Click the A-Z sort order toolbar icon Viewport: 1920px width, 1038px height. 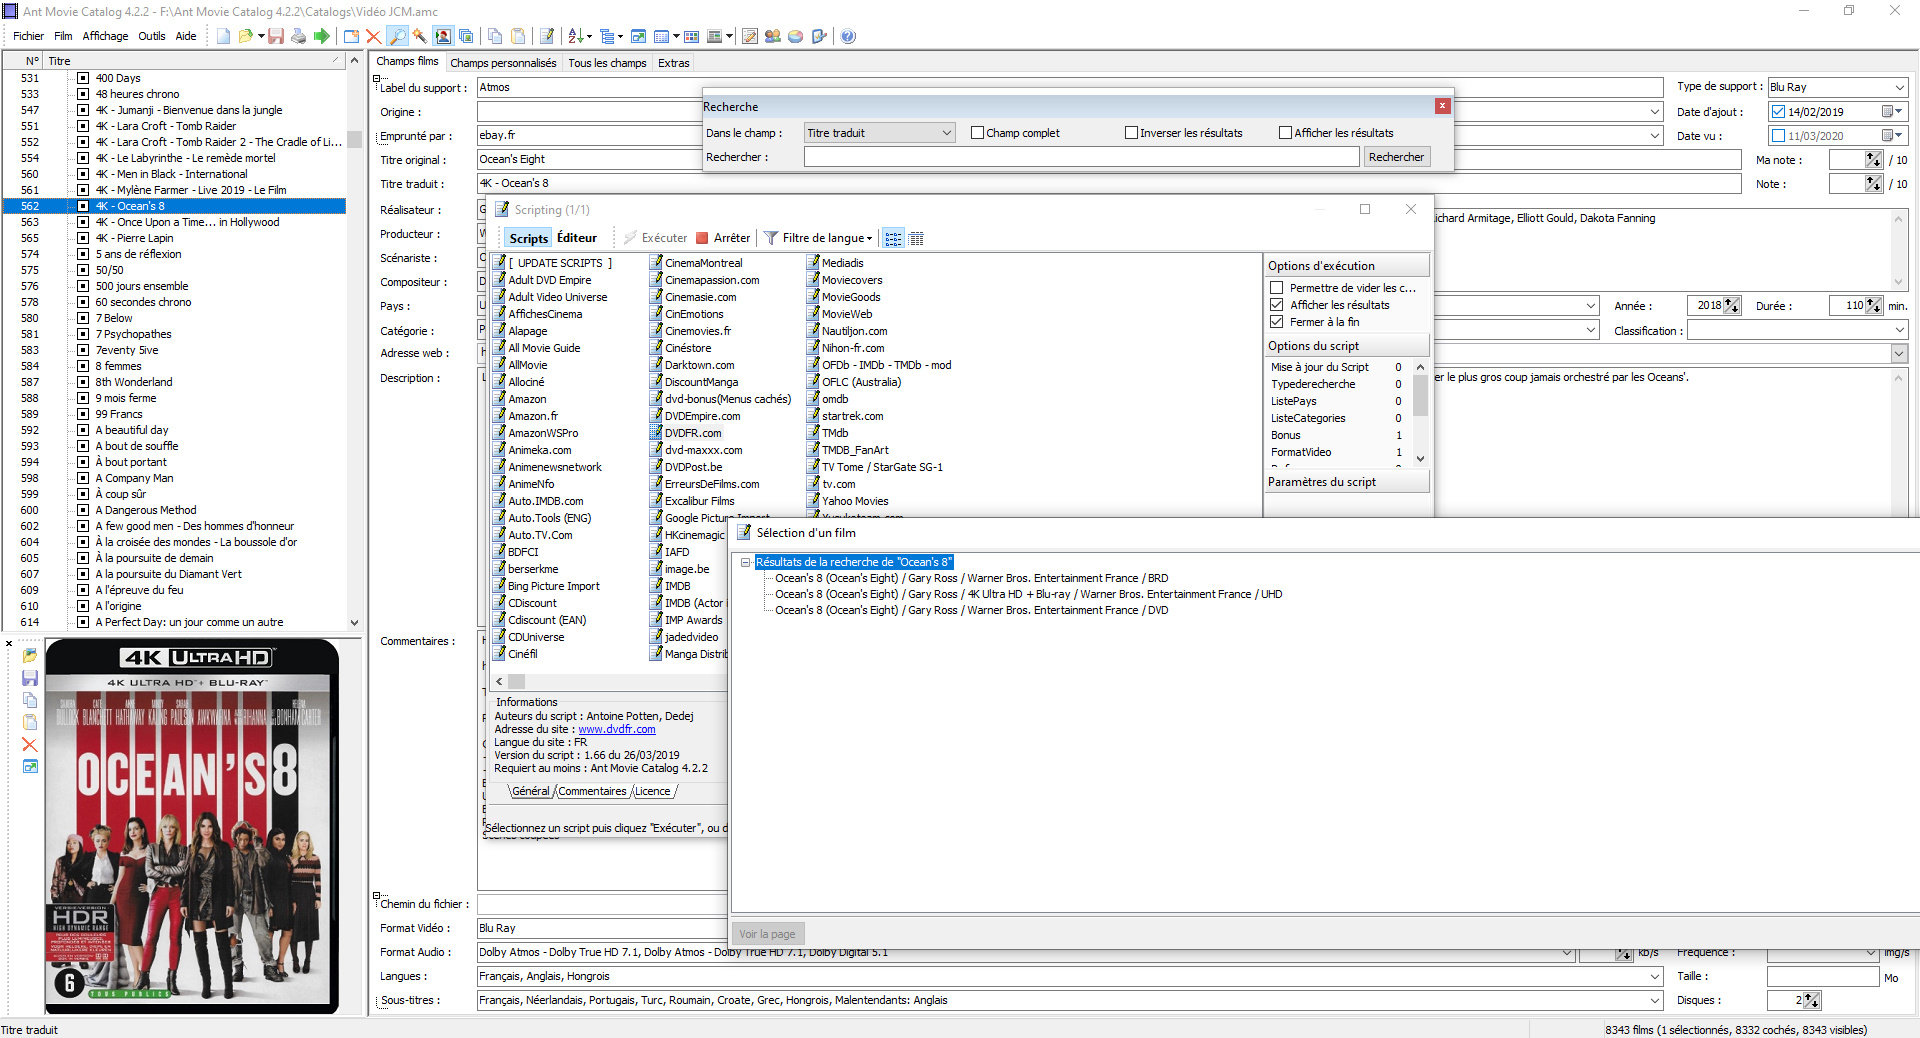576,37
